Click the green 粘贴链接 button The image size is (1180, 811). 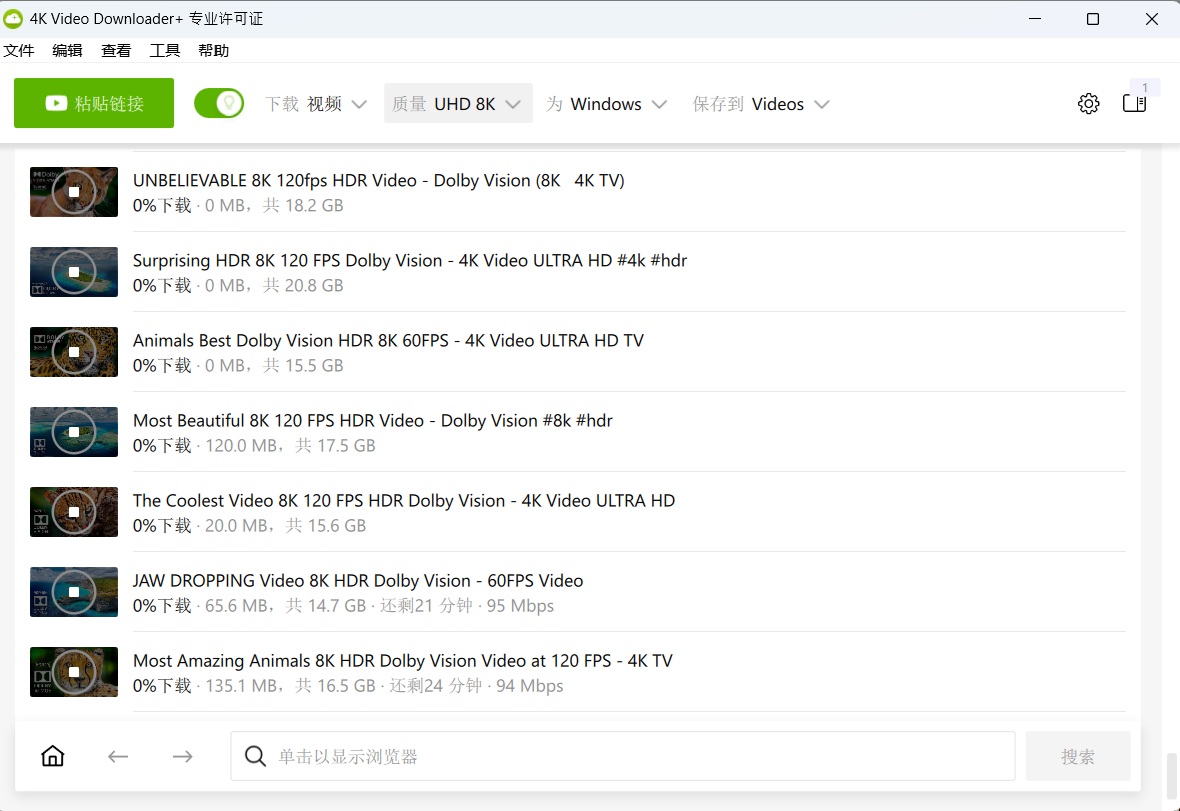pos(94,103)
